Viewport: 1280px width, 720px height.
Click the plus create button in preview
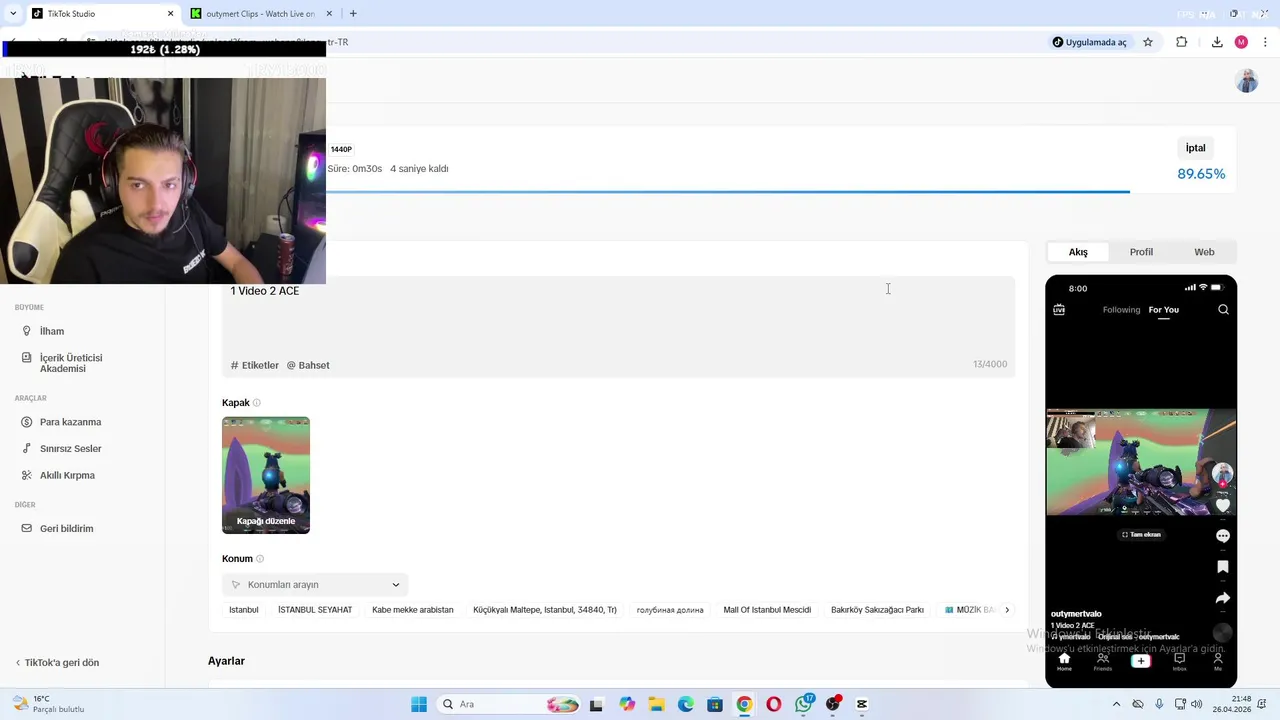point(1141,661)
